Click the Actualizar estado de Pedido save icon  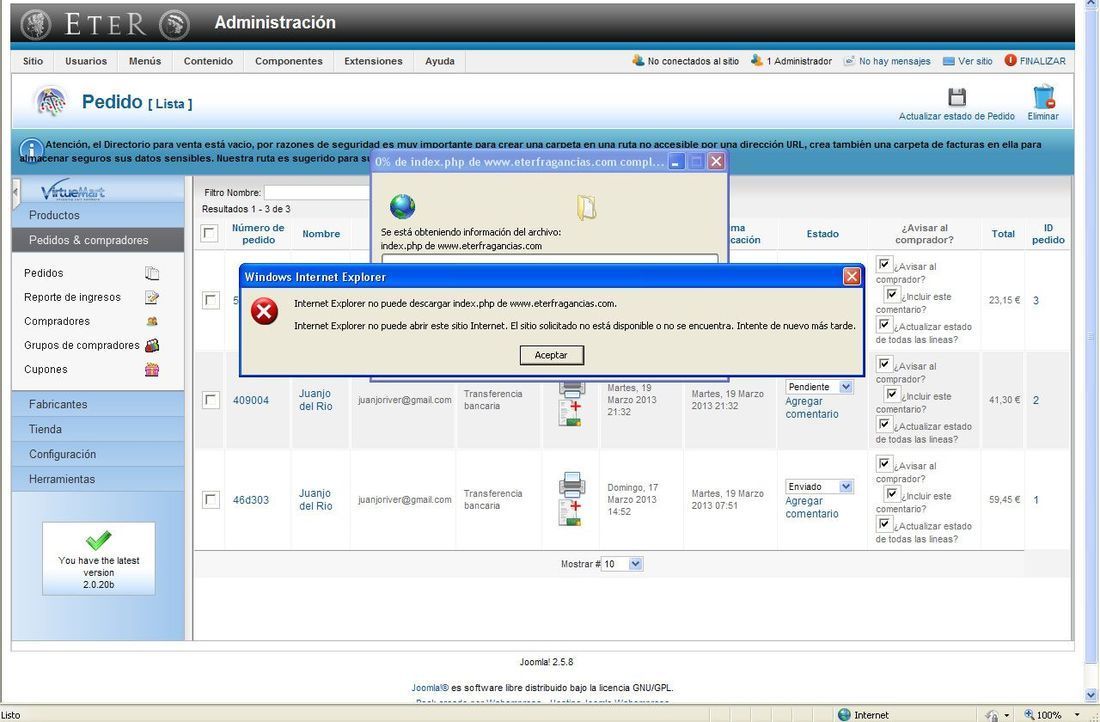(957, 97)
